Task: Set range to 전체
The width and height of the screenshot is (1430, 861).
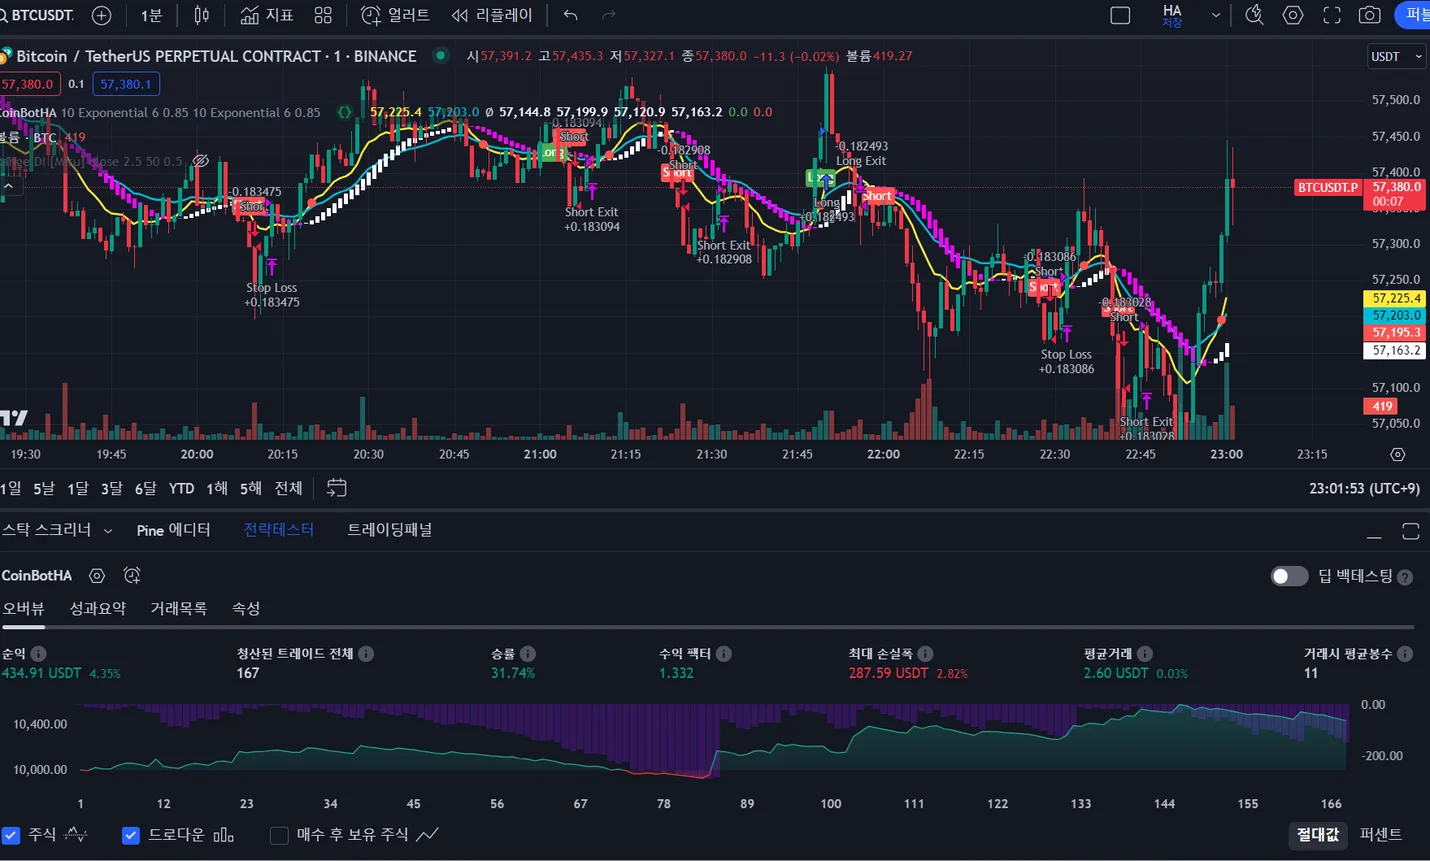Action: coord(288,488)
